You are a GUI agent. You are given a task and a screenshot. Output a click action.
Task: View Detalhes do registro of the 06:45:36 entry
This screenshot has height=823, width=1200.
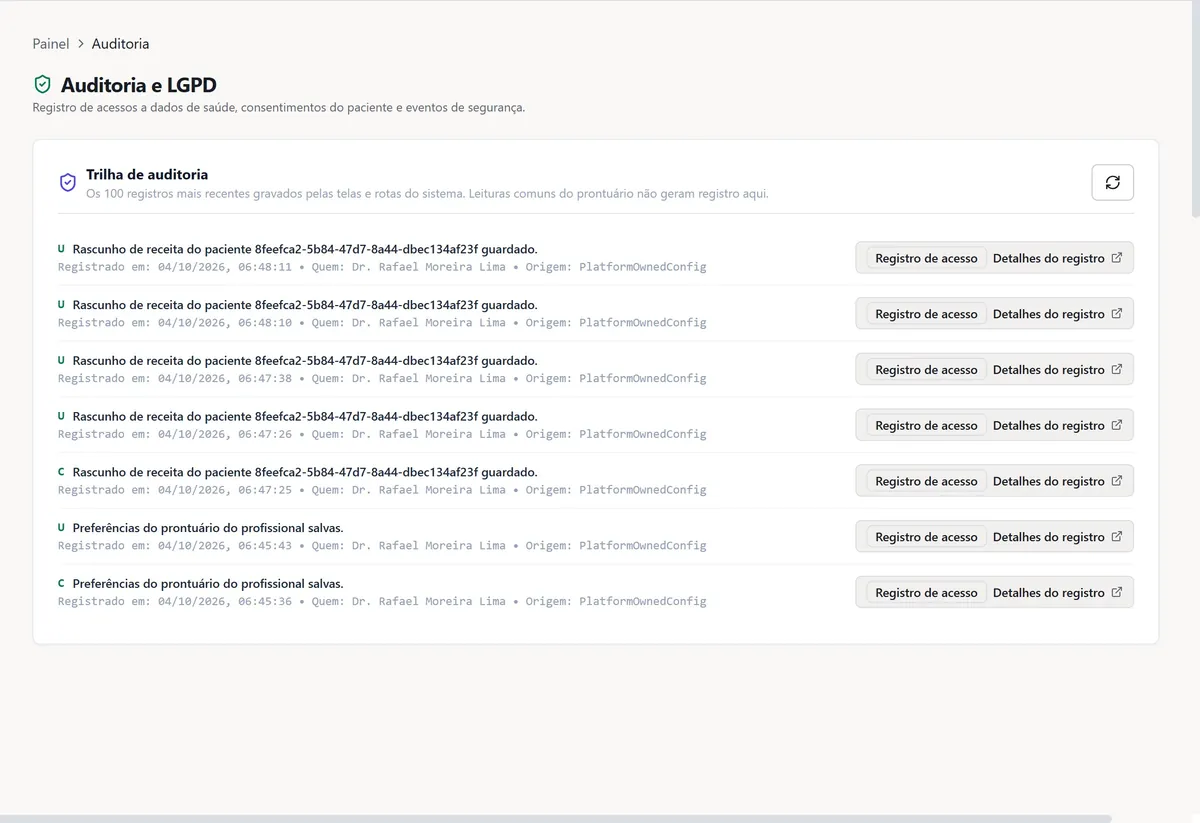coord(1057,593)
